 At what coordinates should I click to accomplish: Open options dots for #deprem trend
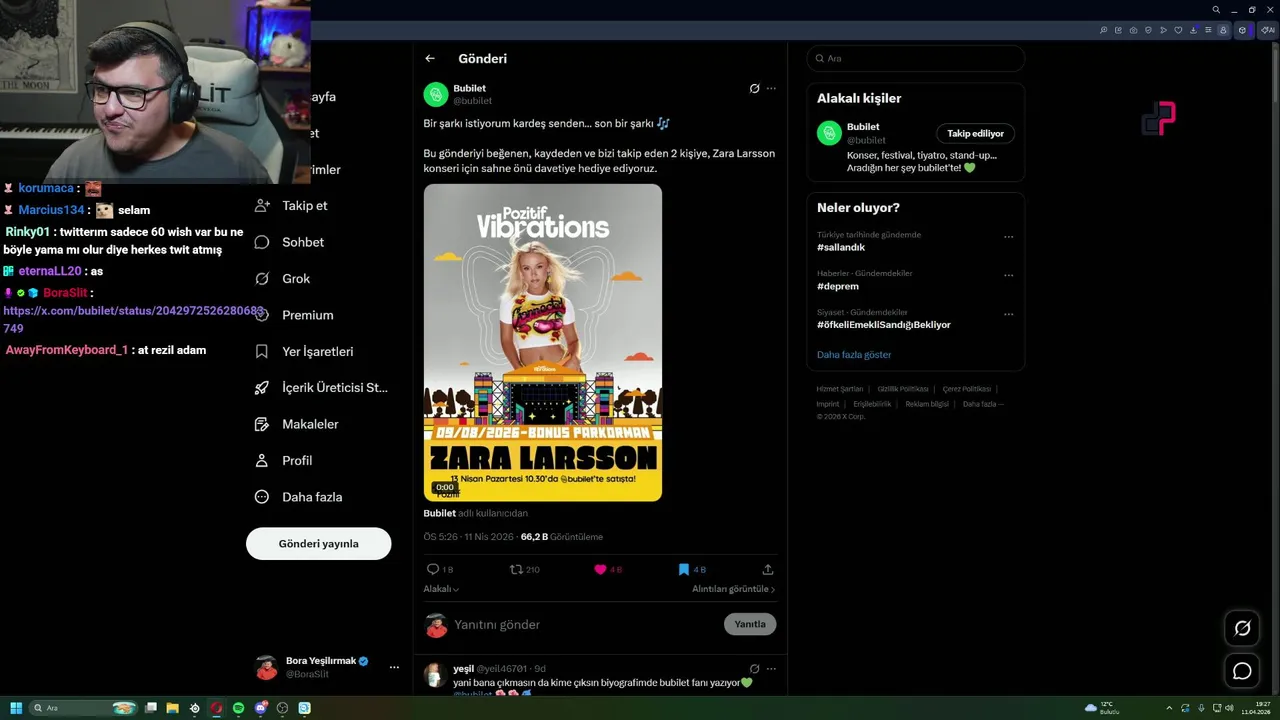1008,275
